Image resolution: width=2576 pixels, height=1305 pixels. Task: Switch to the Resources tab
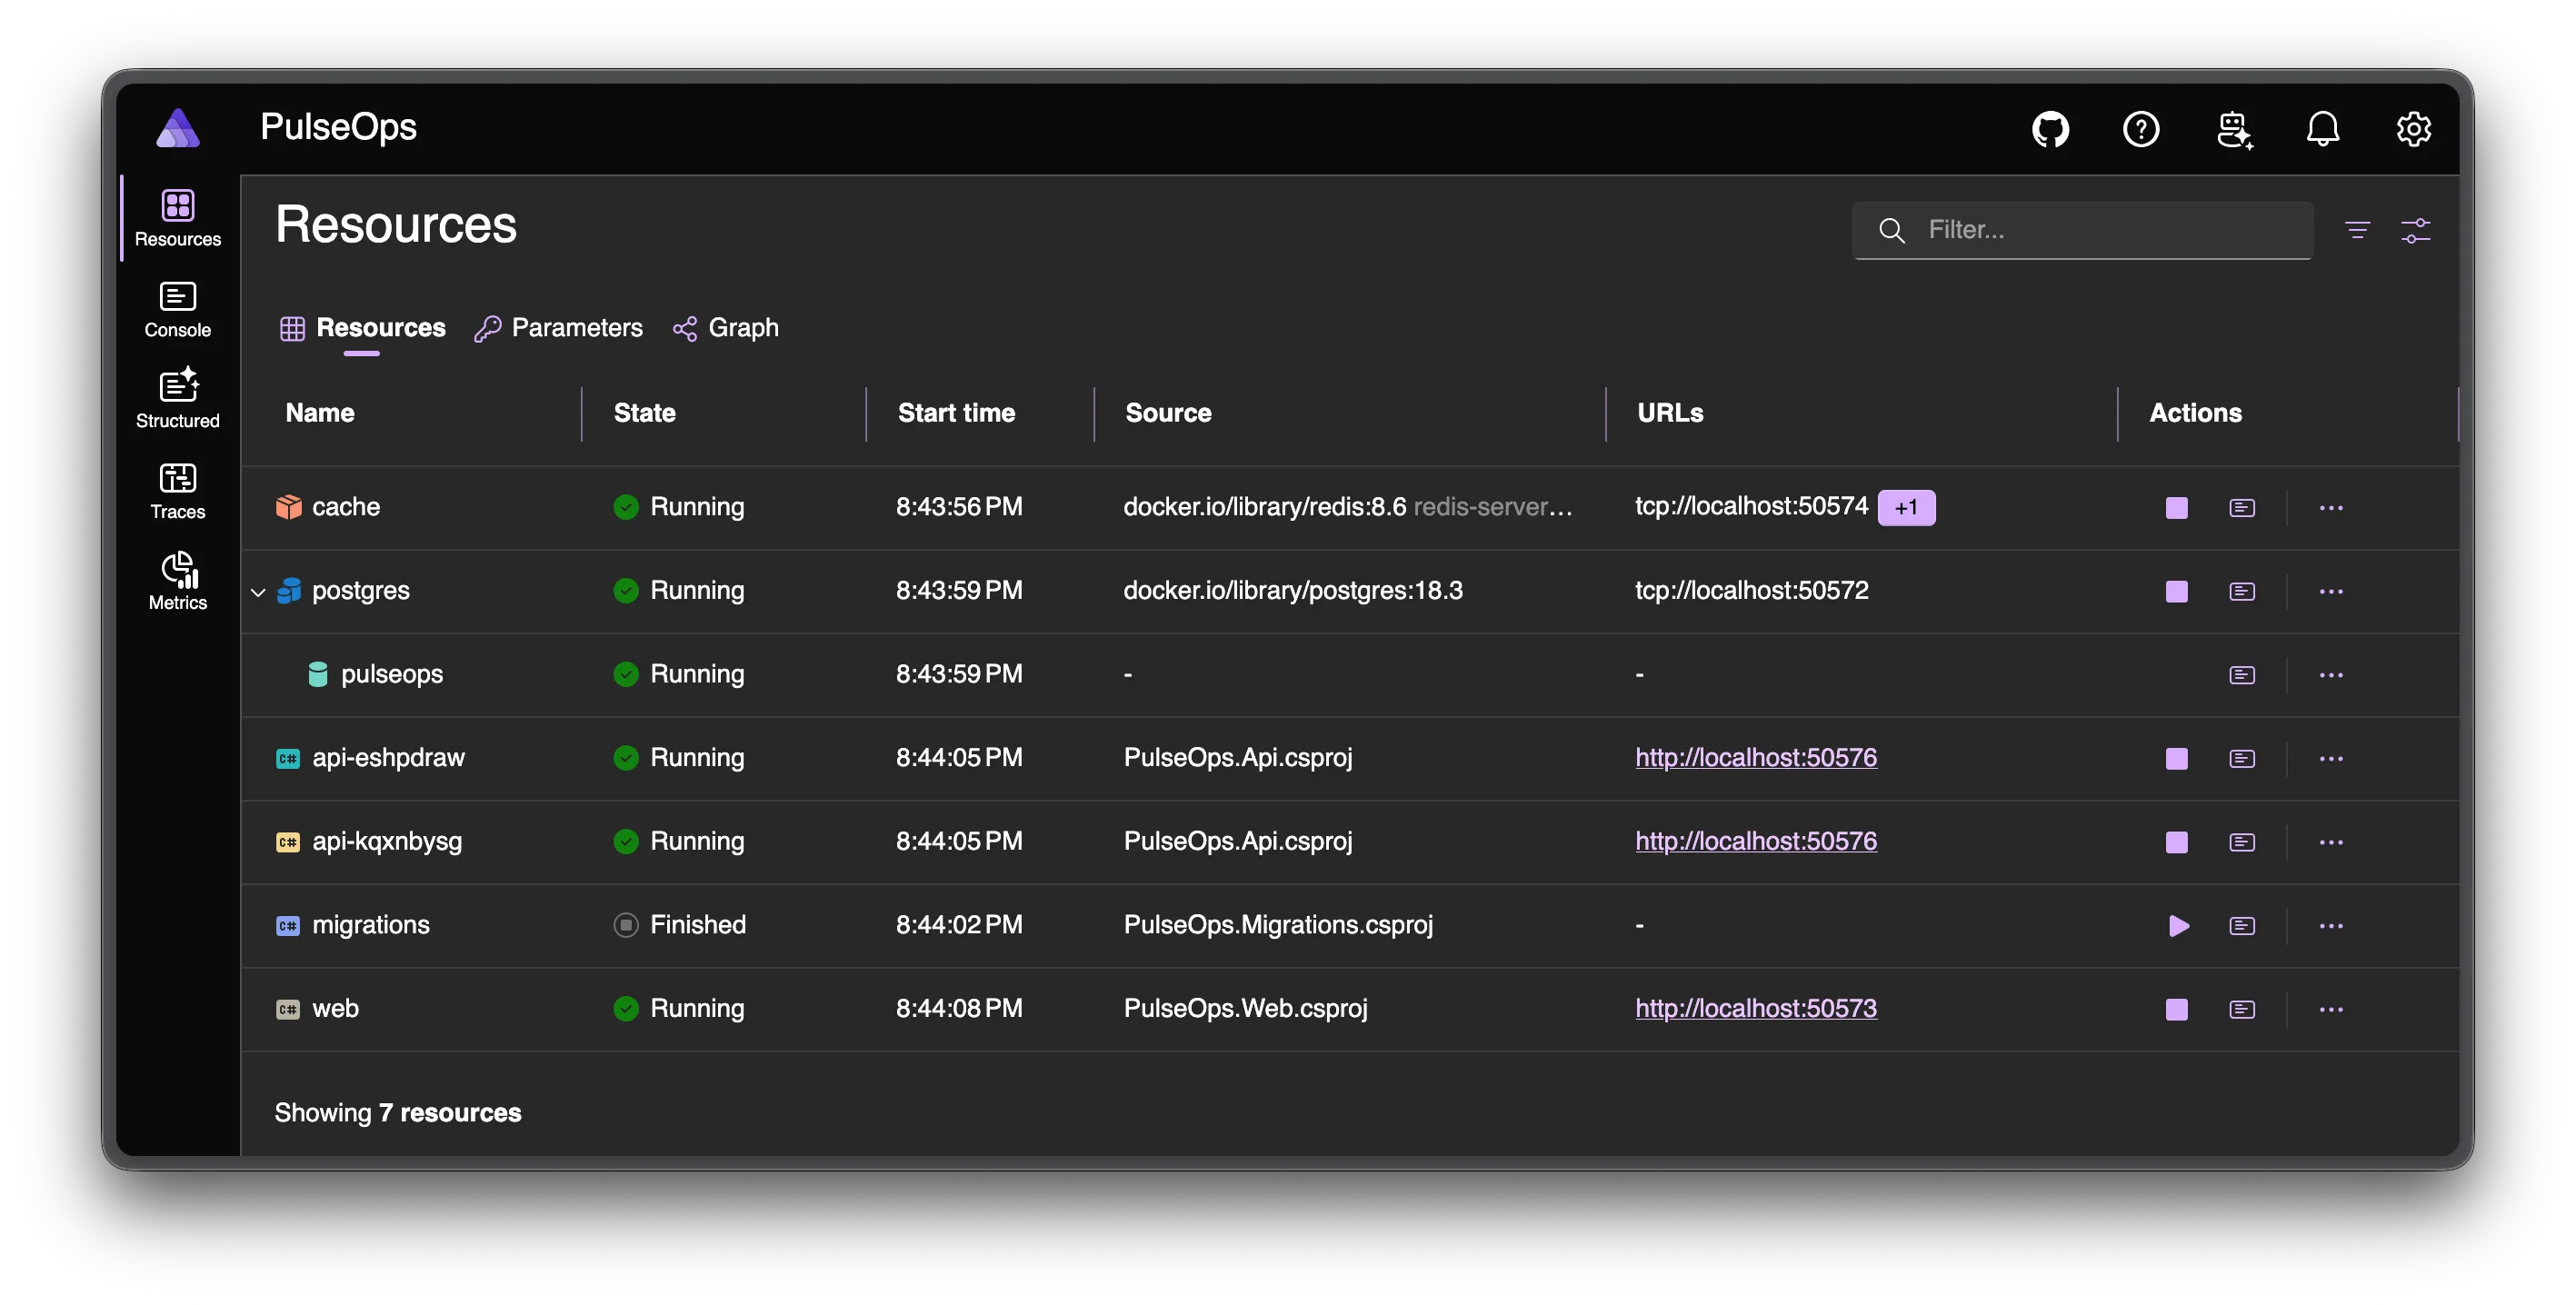coord(362,328)
